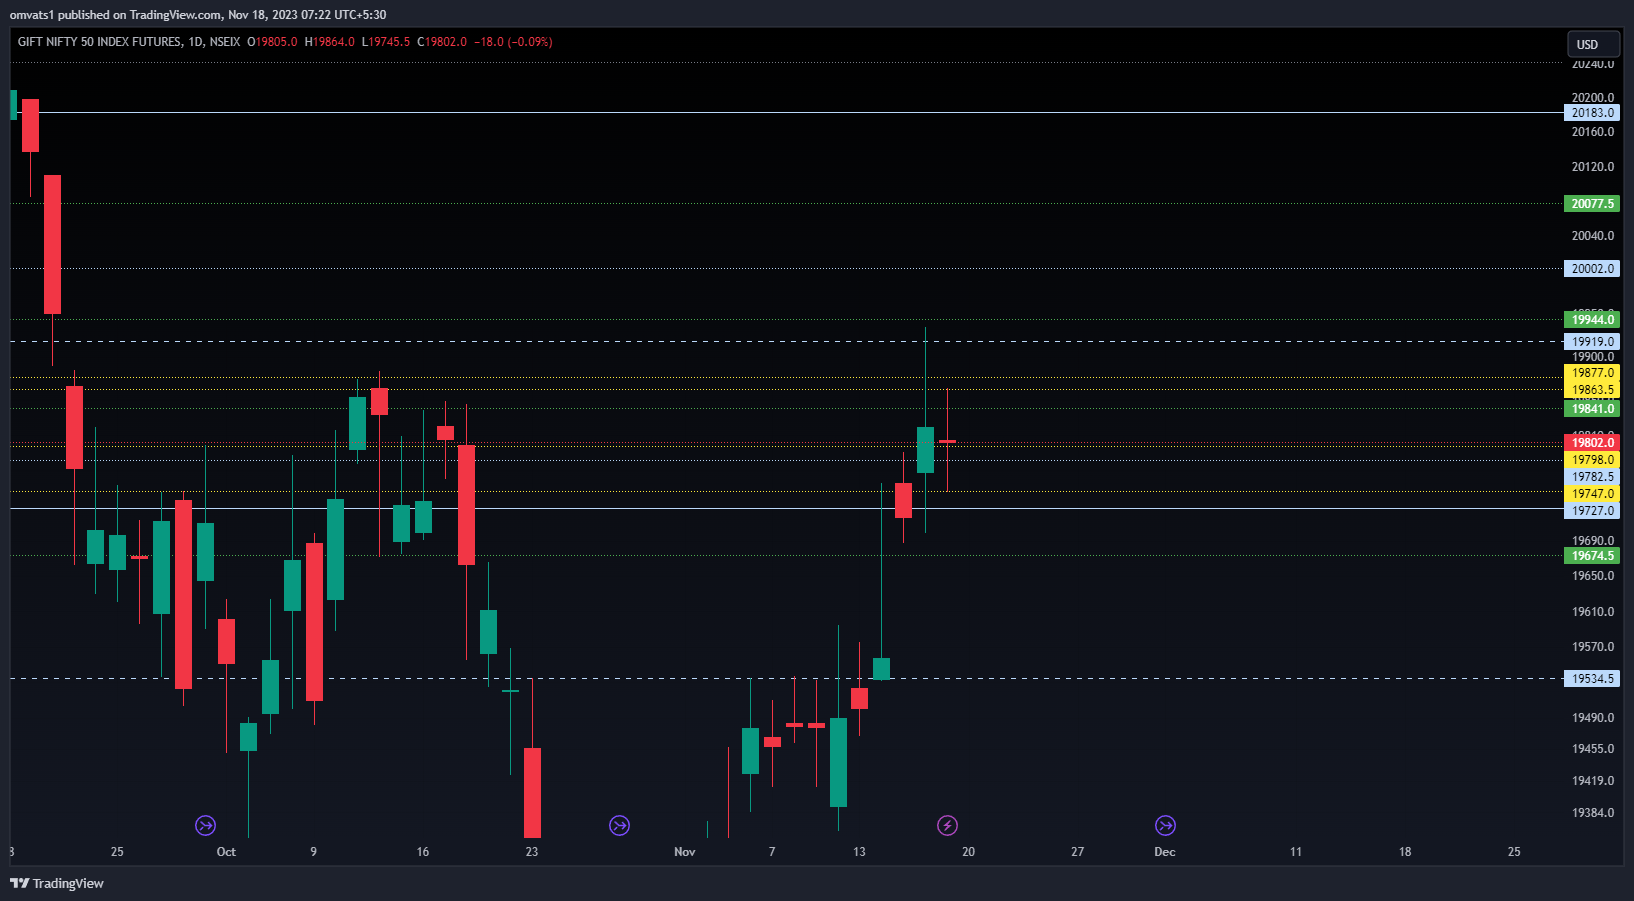The height and width of the screenshot is (901, 1634).
Task: Click the 19919.0 dashed level label
Action: 1592,342
